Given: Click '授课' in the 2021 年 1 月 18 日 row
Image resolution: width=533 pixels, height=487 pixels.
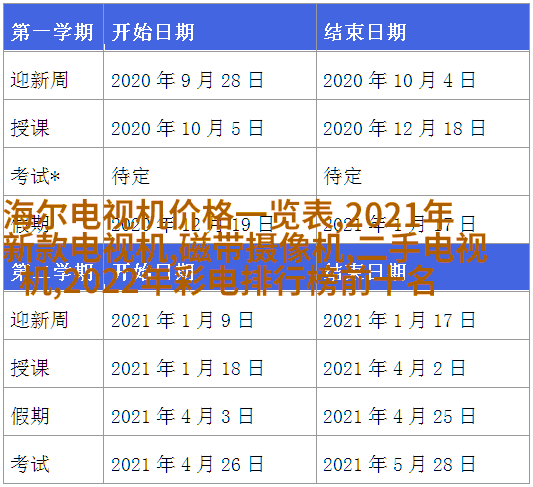Looking at the screenshot, I should [30, 368].
